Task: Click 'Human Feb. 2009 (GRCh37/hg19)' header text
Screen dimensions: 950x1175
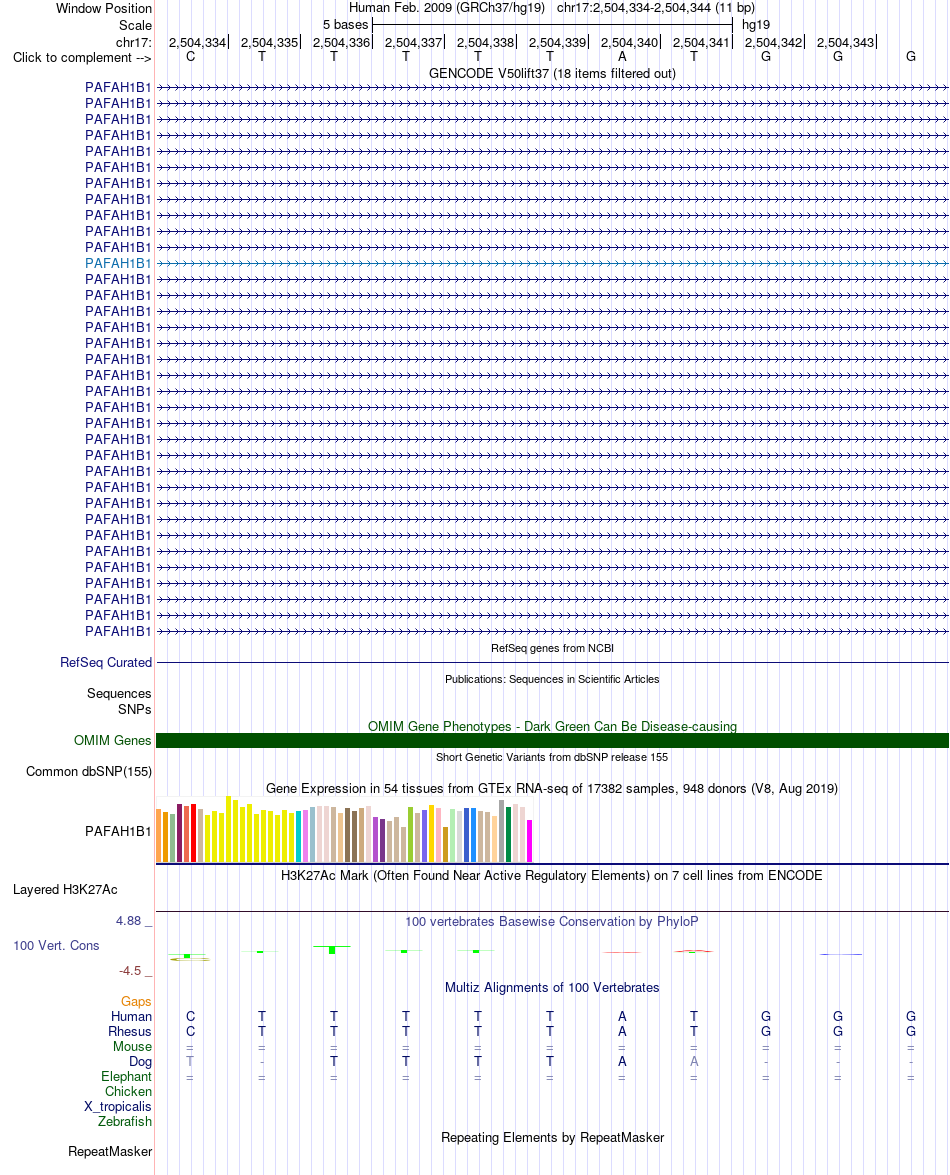Action: click(447, 7)
